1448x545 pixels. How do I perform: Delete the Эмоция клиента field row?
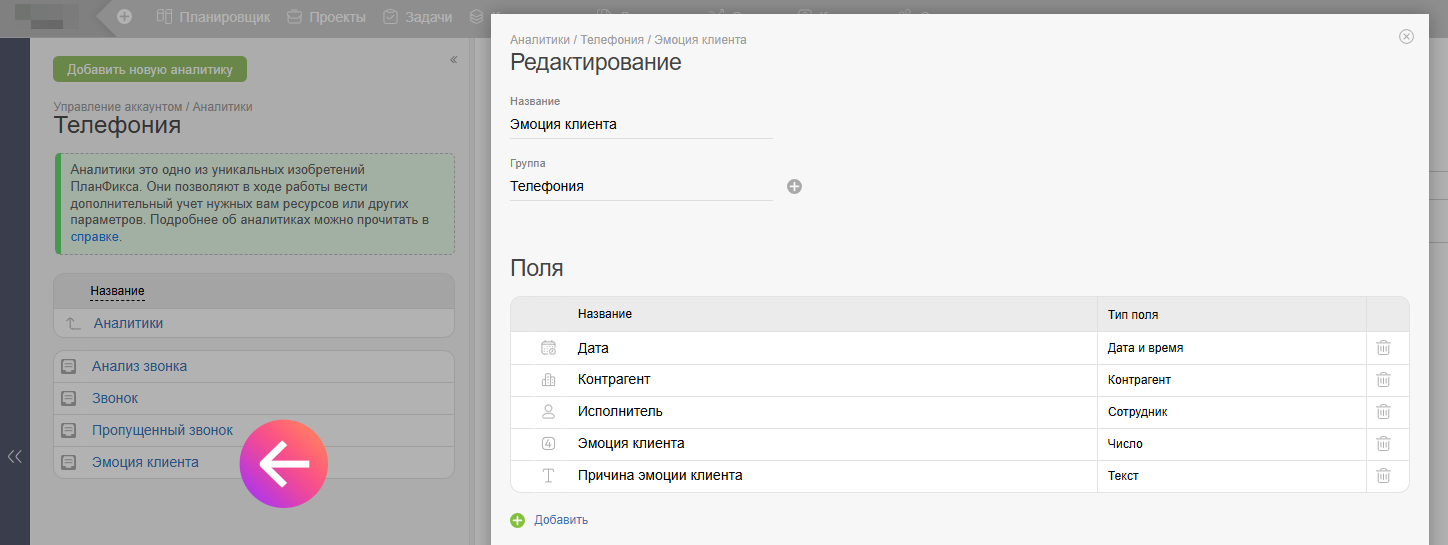click(1383, 444)
